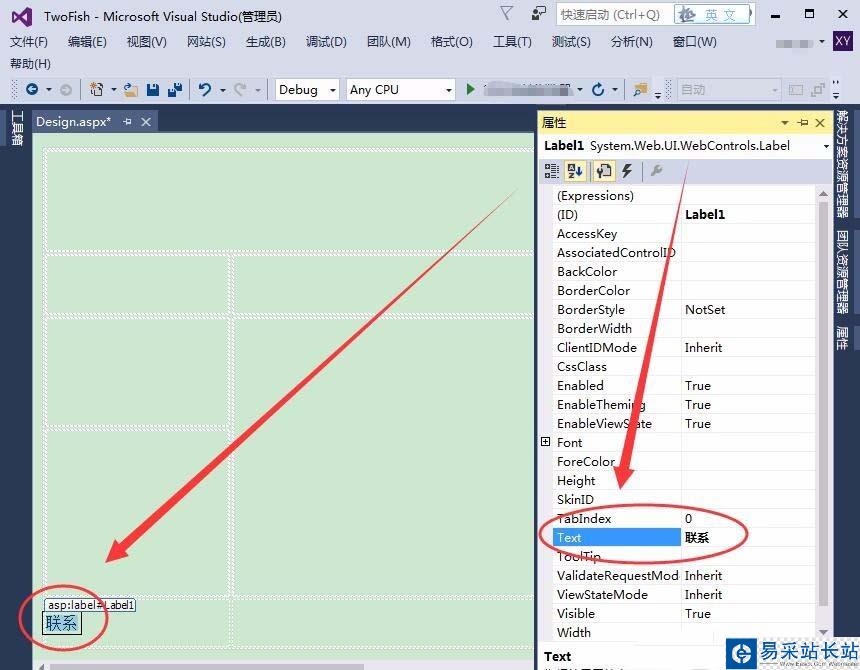The height and width of the screenshot is (670, 860).
Task: Click the asp:label#Label1 tag in designer
Action: (90, 605)
